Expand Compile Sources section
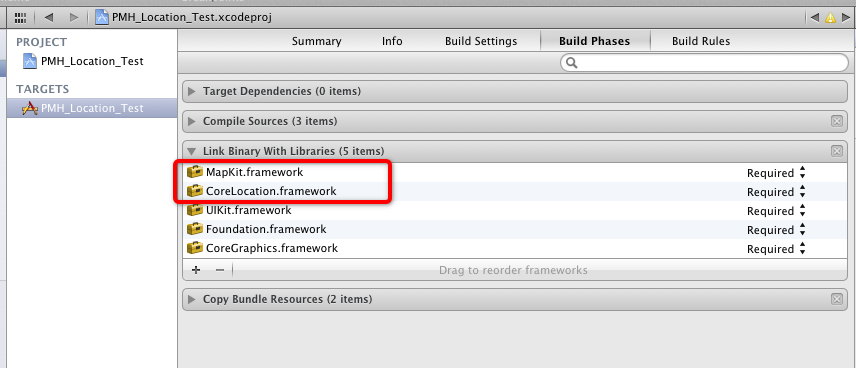Image resolution: width=856 pixels, height=368 pixels. pos(191,121)
